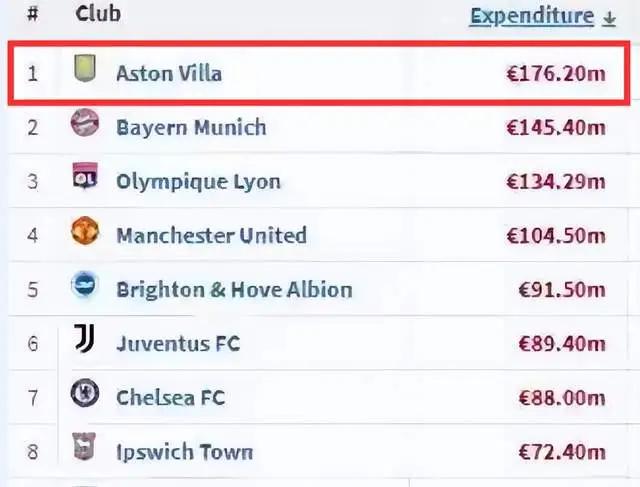Screen dimensions: 640x487
Task: Click the Bayern Munich club crest
Action: pyautogui.click(x=85, y=122)
